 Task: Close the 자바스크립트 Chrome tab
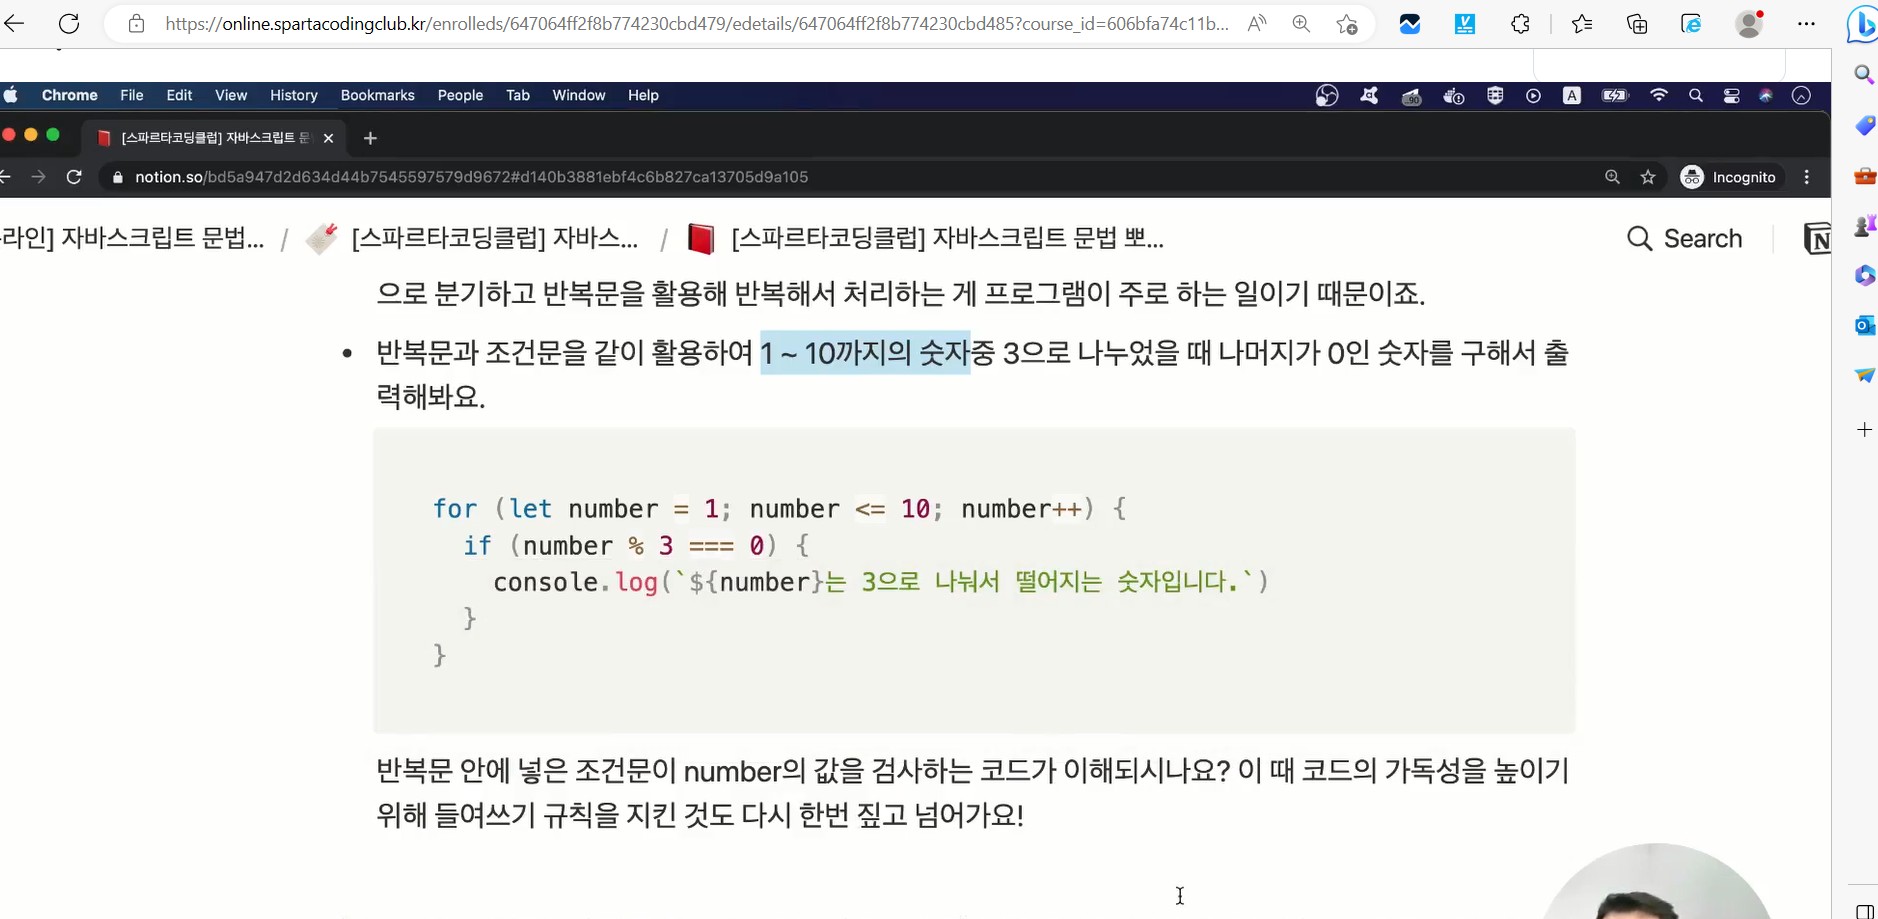tap(328, 138)
